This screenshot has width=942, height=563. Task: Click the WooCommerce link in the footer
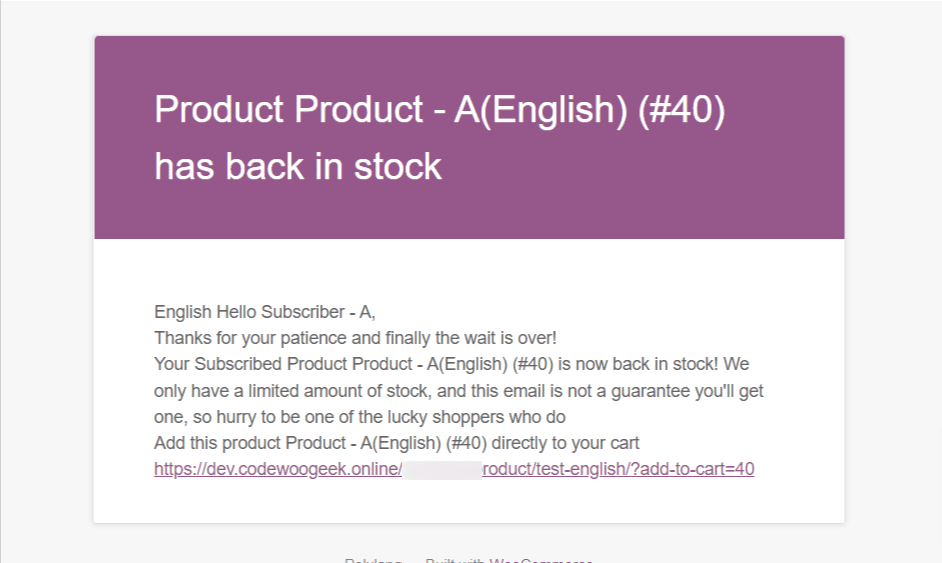click(x=541, y=561)
